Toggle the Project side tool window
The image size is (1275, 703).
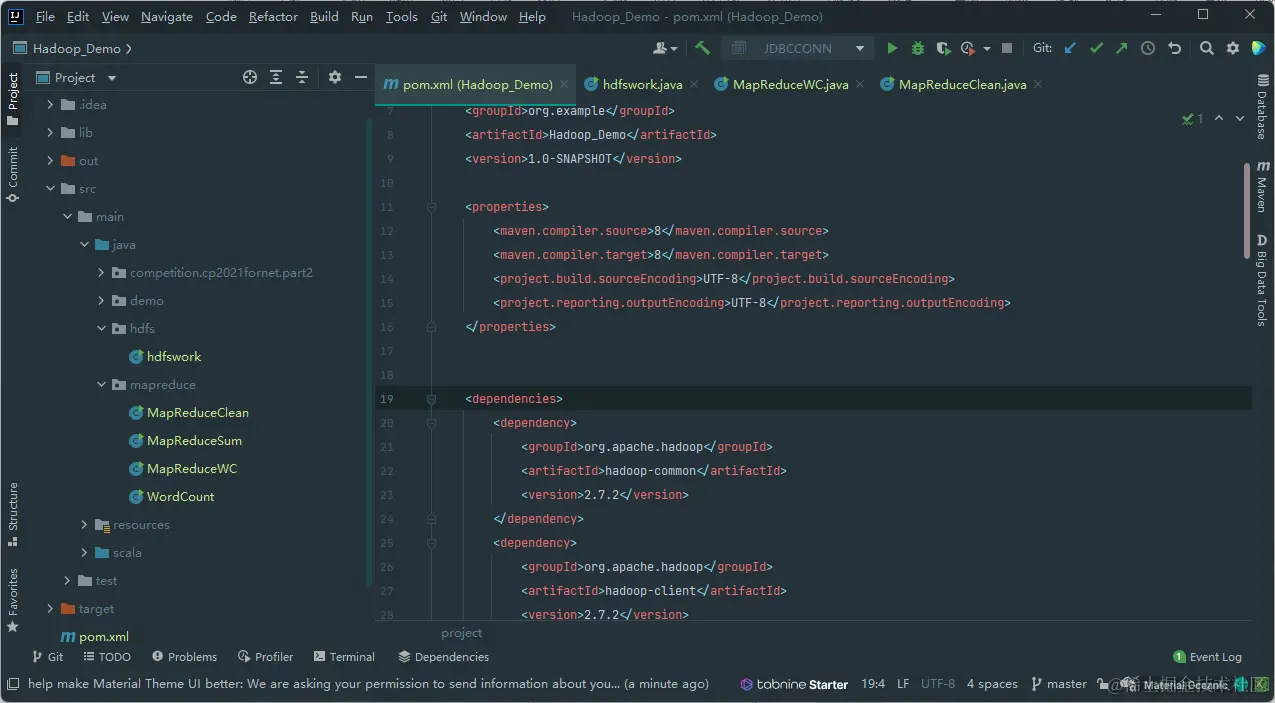pyautogui.click(x=13, y=98)
